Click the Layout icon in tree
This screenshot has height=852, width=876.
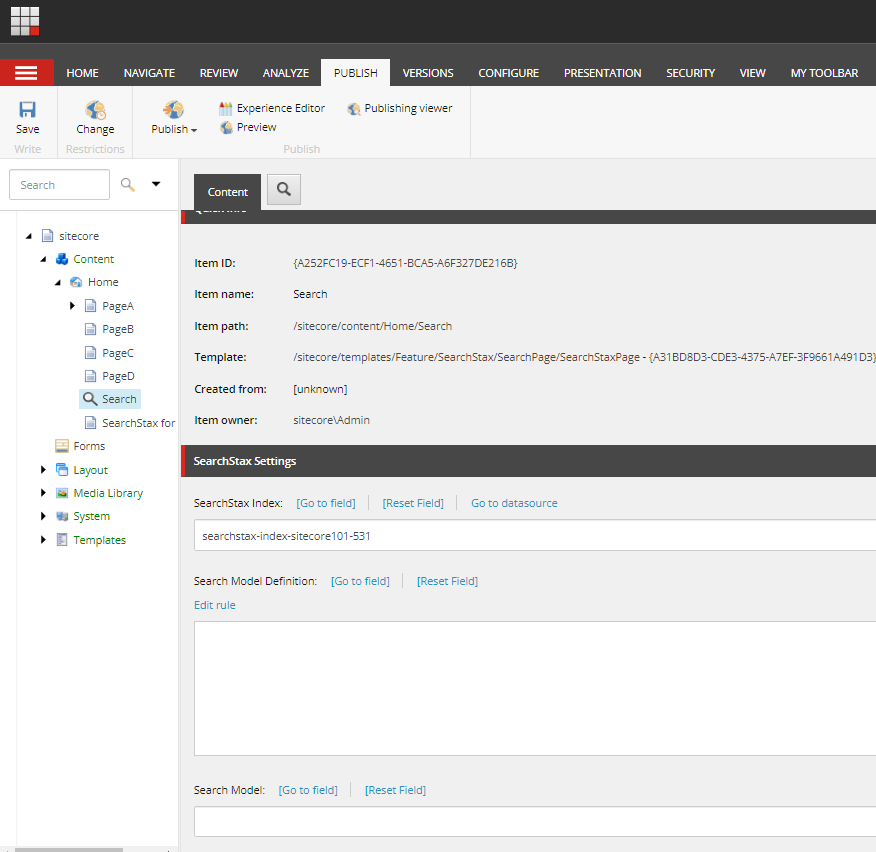[62, 470]
